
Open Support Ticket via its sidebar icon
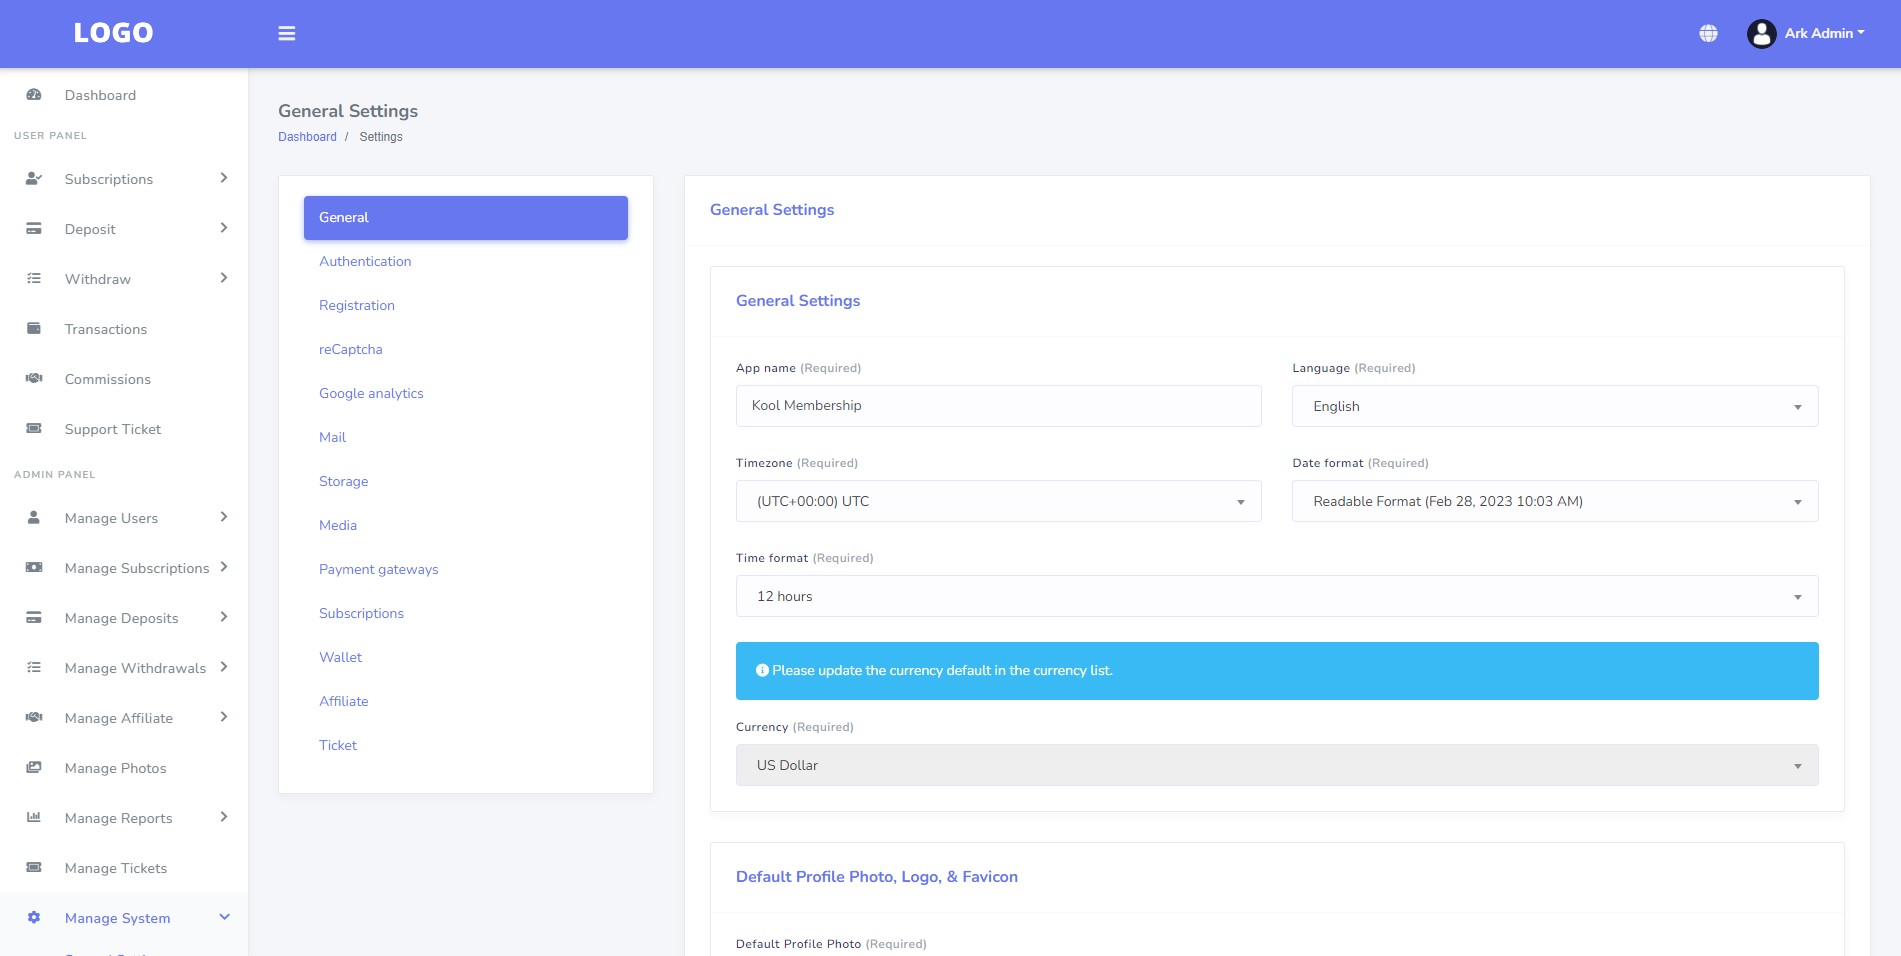click(35, 428)
